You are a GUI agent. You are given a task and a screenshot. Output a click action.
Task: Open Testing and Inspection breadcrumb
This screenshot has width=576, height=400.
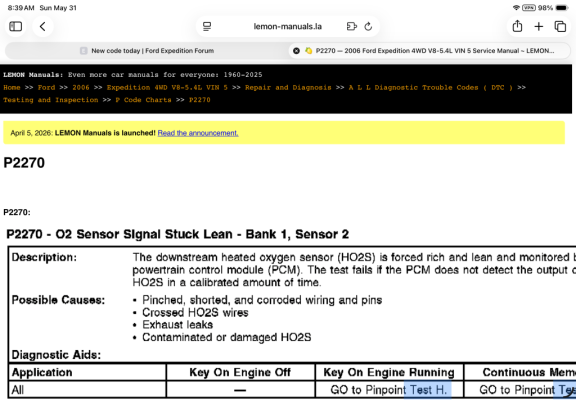coord(51,100)
